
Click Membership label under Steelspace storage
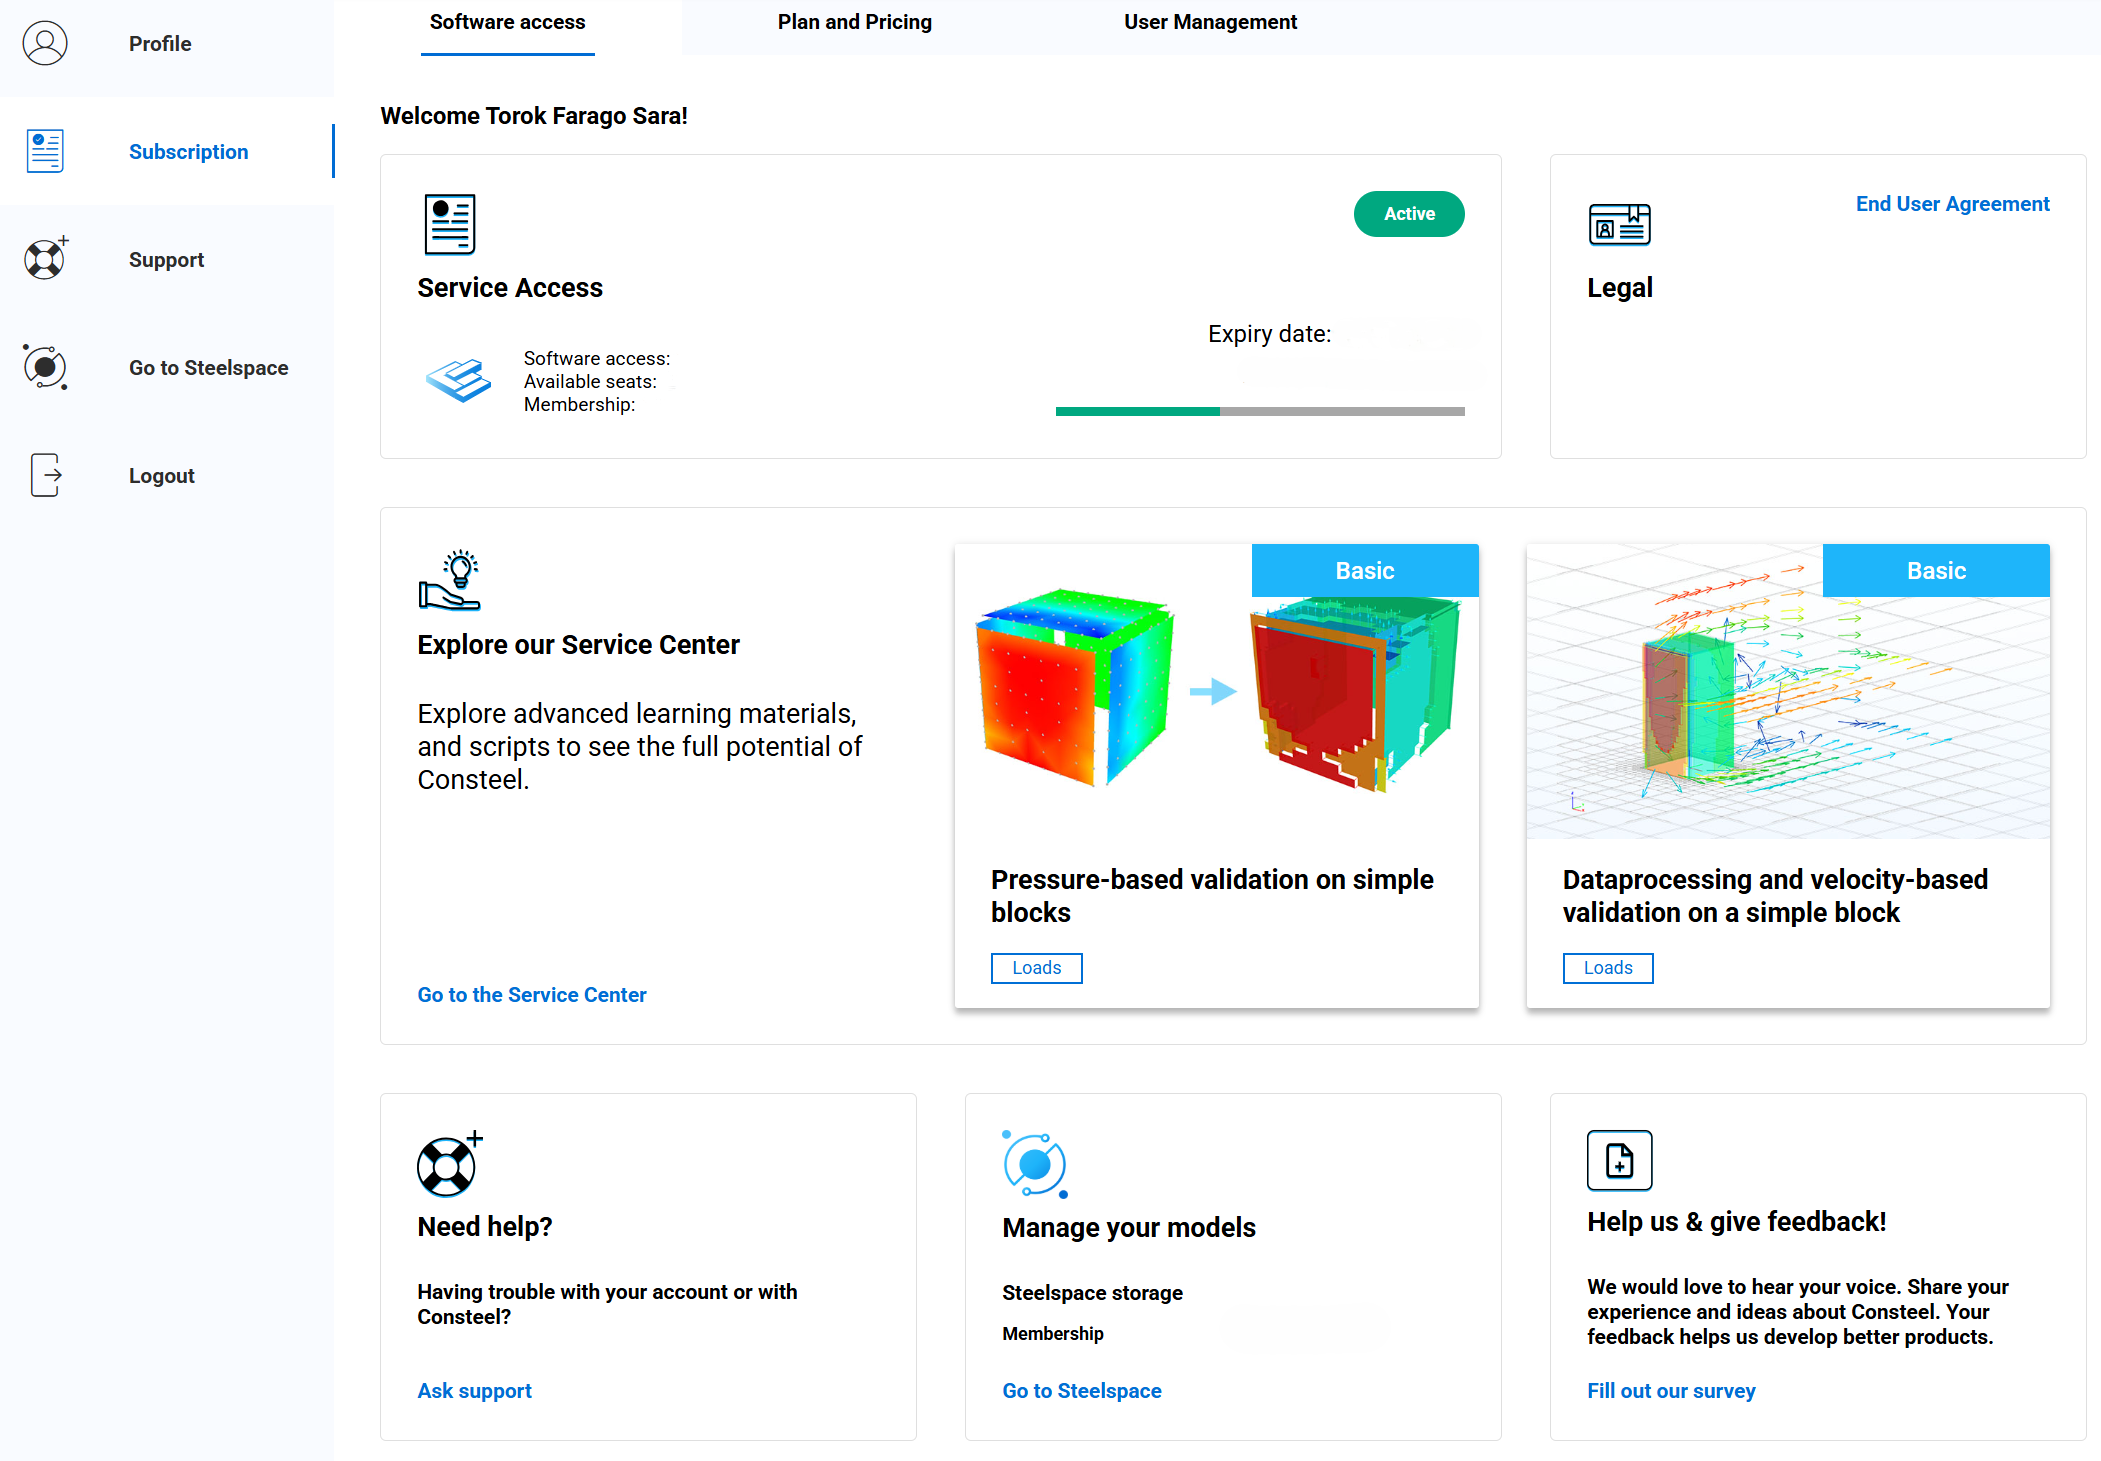coord(1053,1334)
